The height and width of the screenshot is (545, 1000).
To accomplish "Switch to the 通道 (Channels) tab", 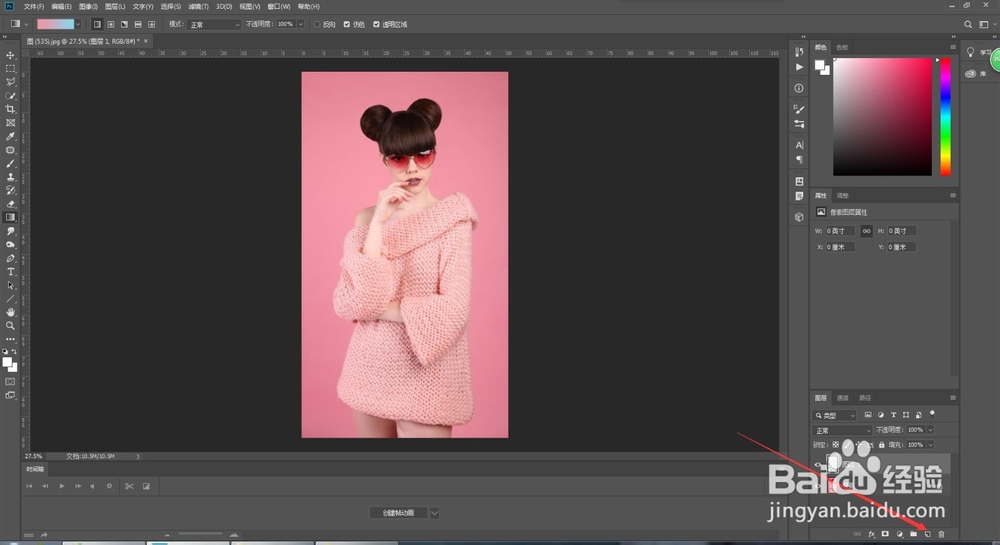I will [x=843, y=398].
